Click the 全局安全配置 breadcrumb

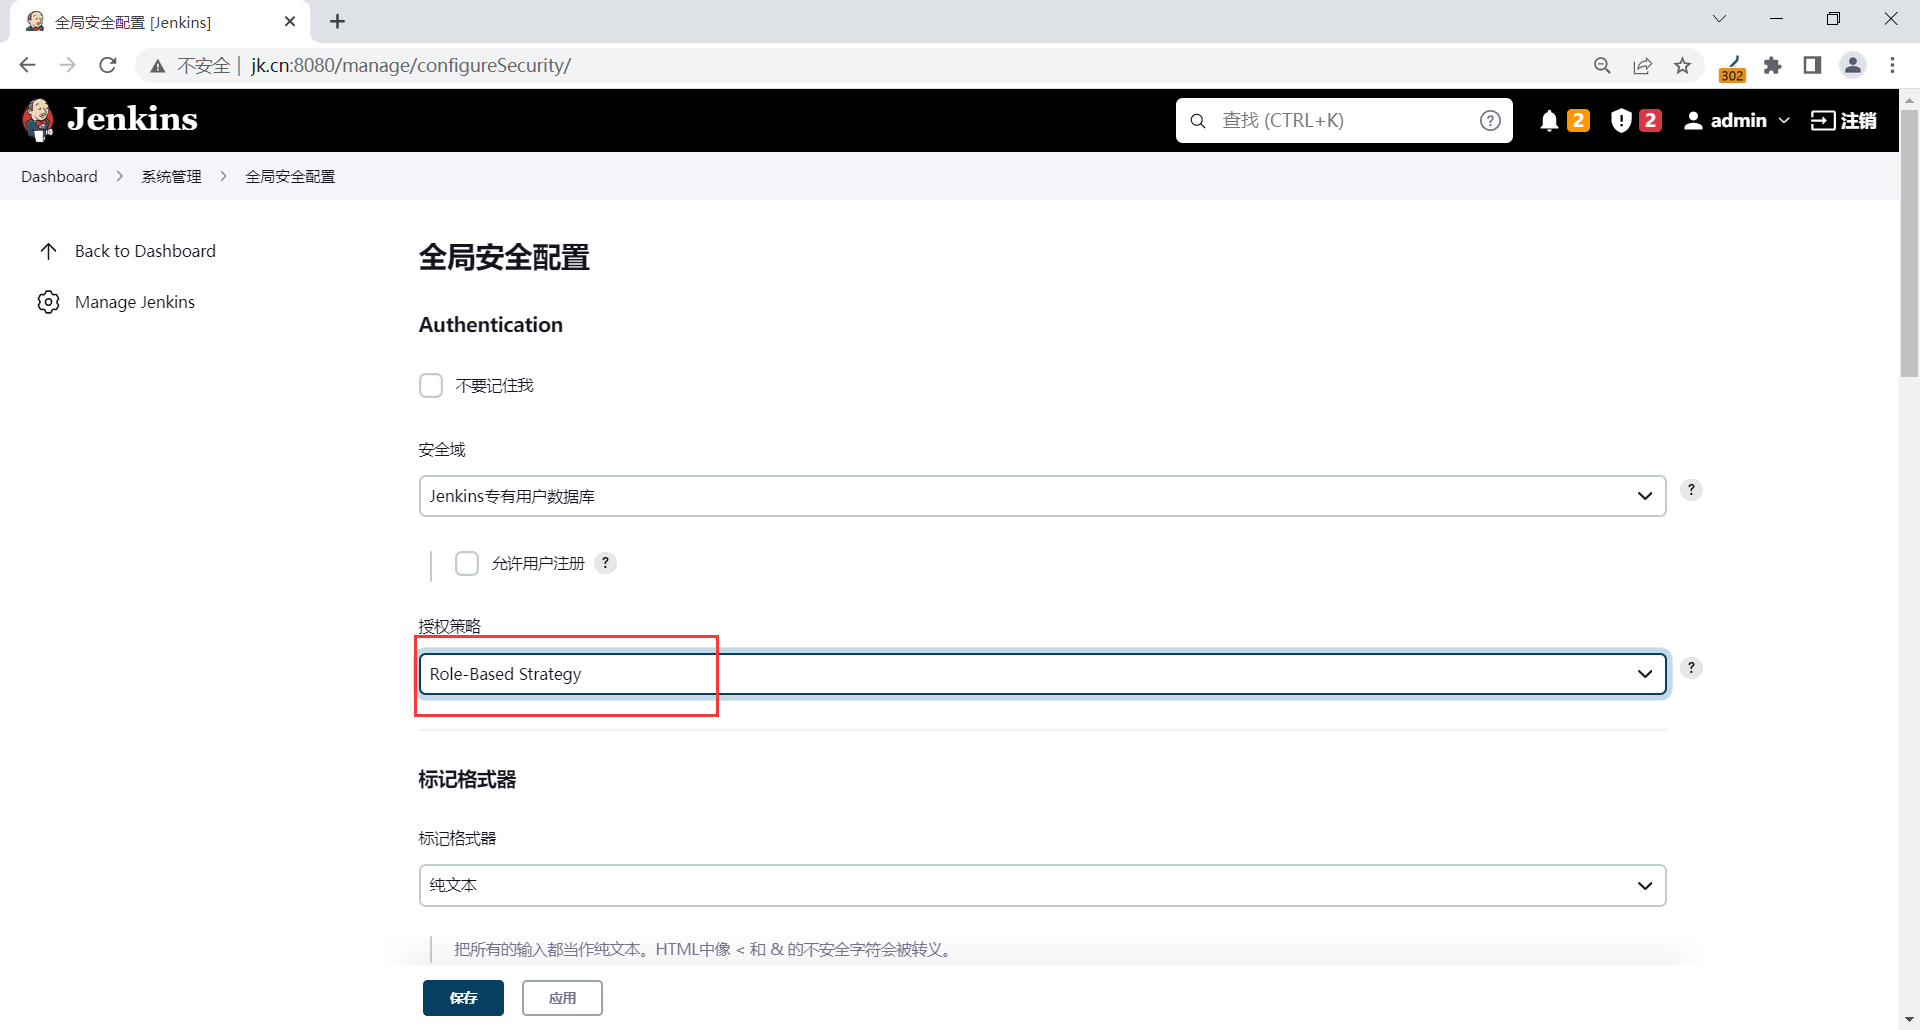[290, 176]
